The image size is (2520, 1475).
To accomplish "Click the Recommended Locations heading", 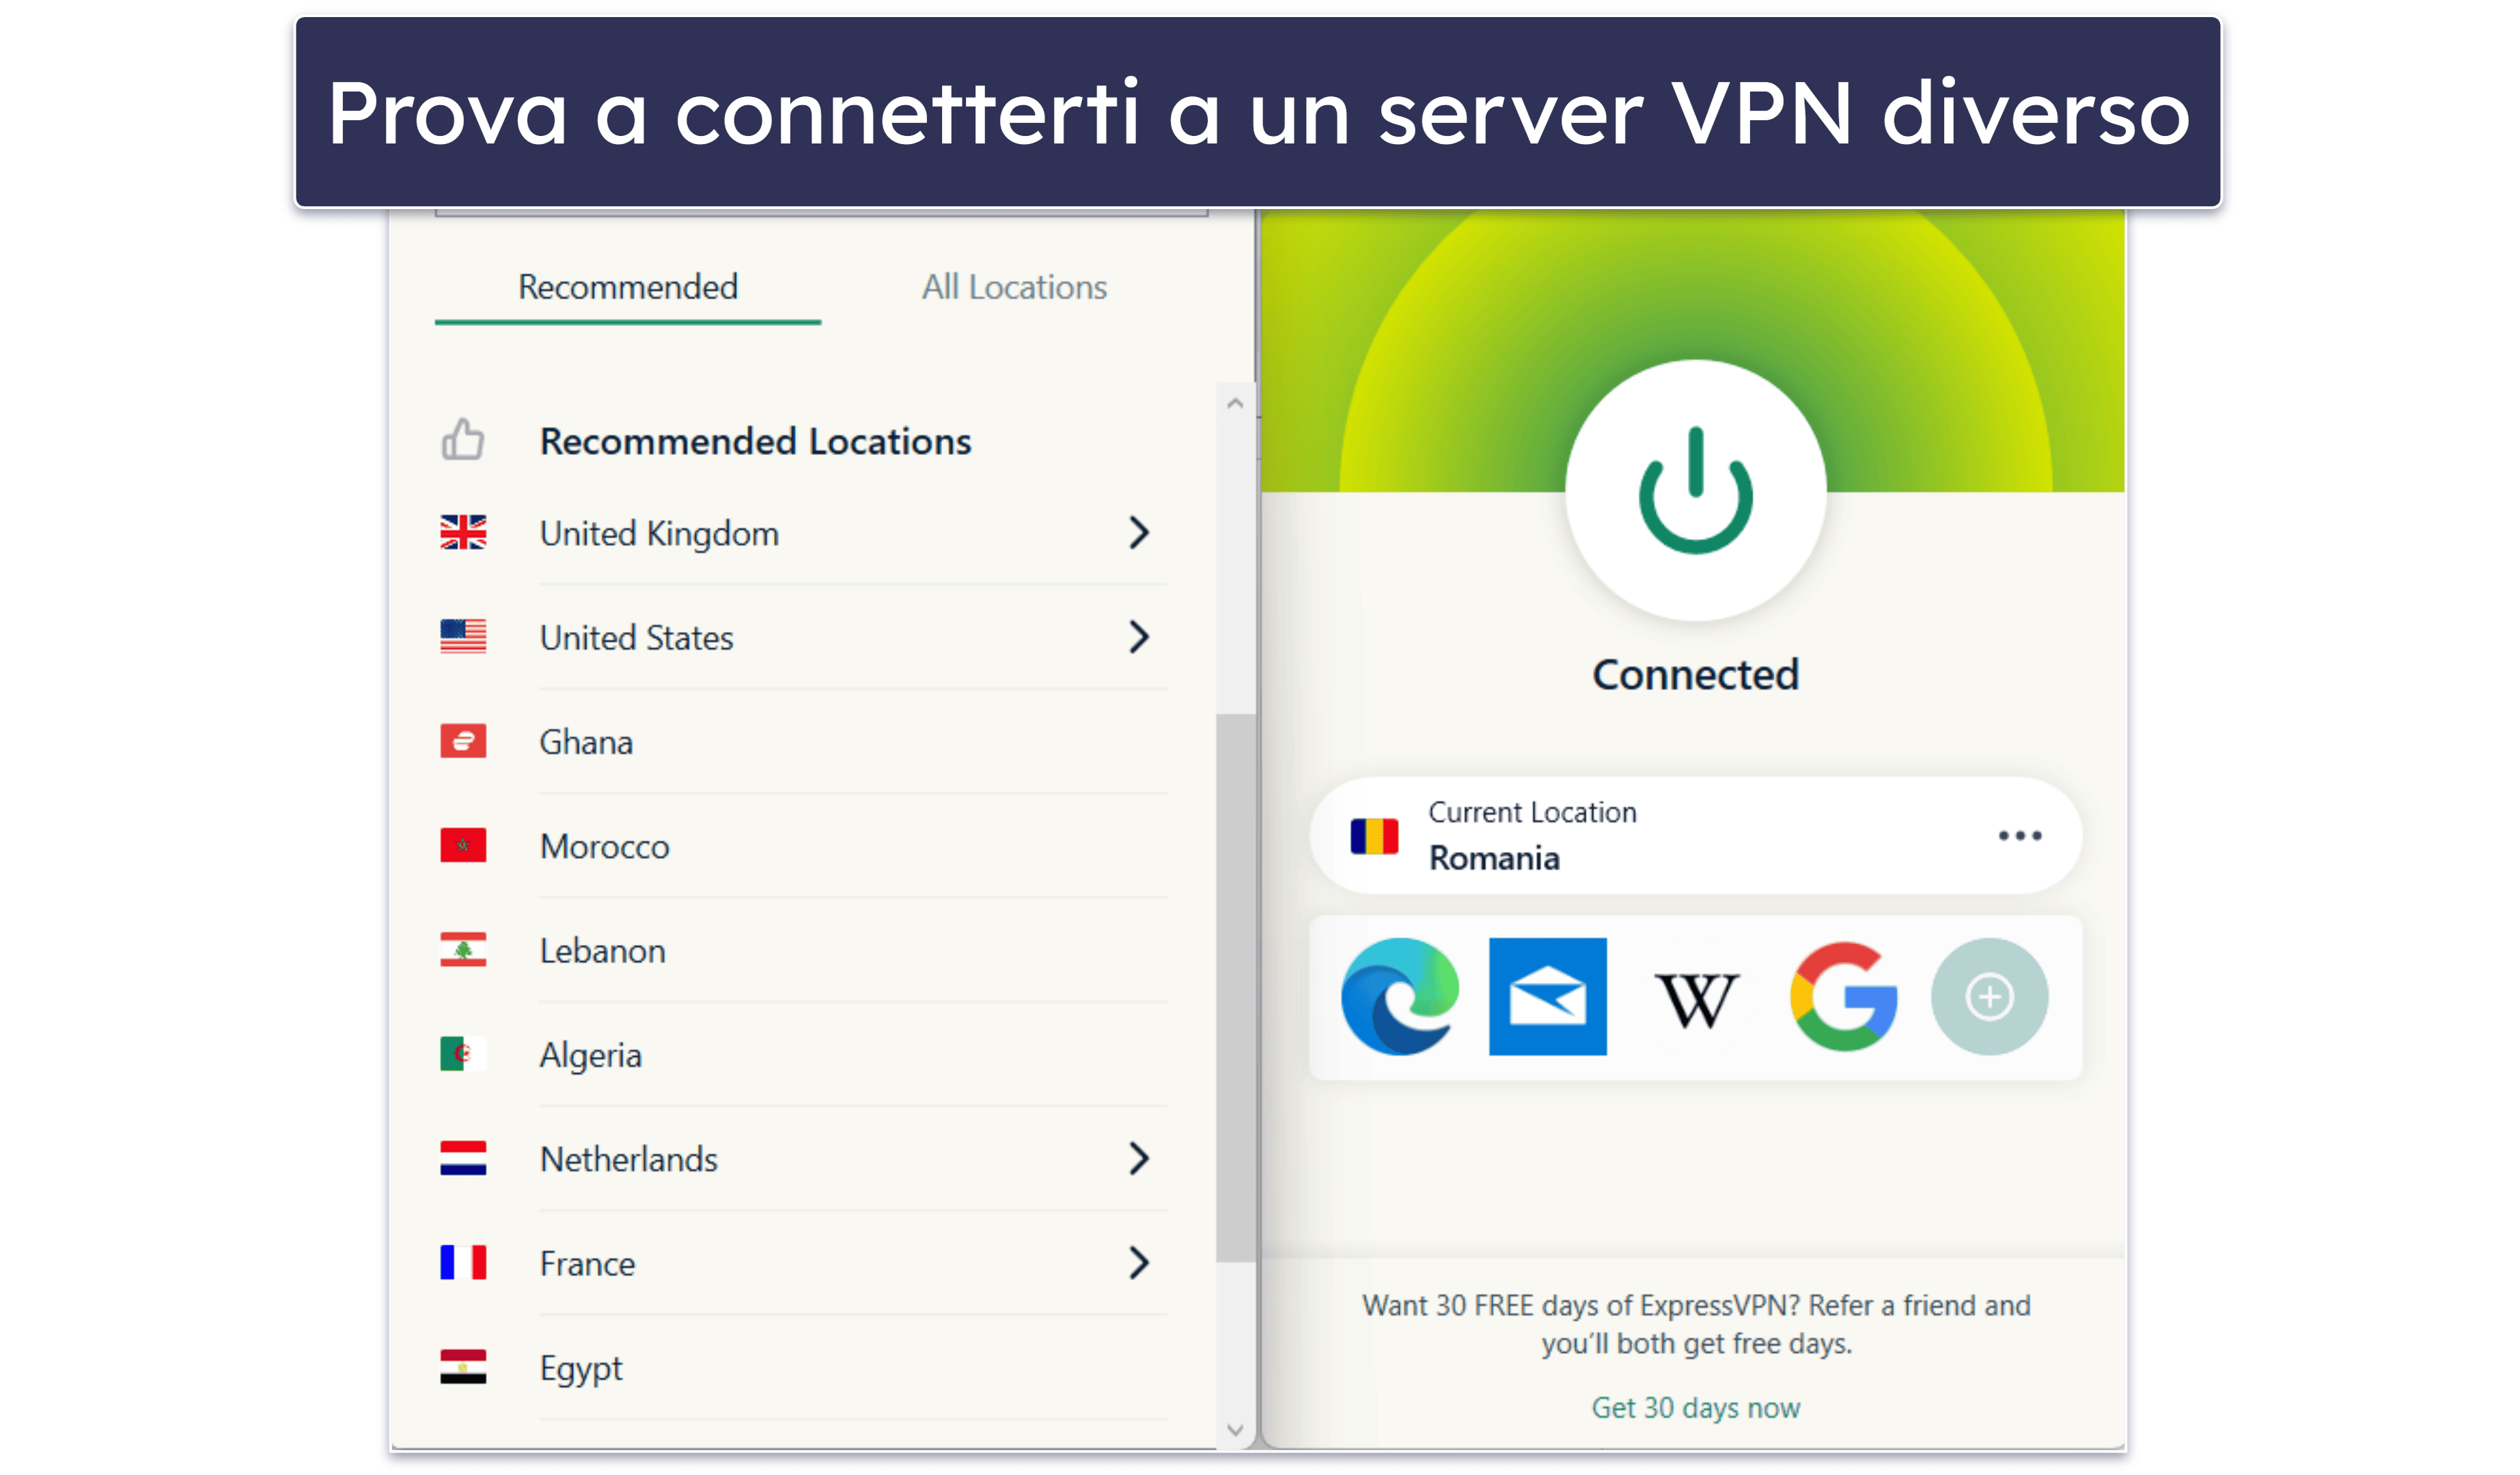I will 755,441.
